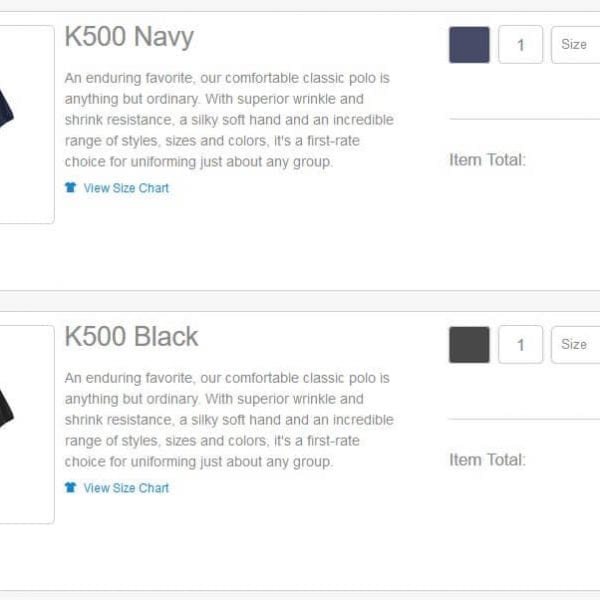The width and height of the screenshot is (600, 600).
Task: Open View Size Chart for K500 Navy
Action: click(x=126, y=188)
